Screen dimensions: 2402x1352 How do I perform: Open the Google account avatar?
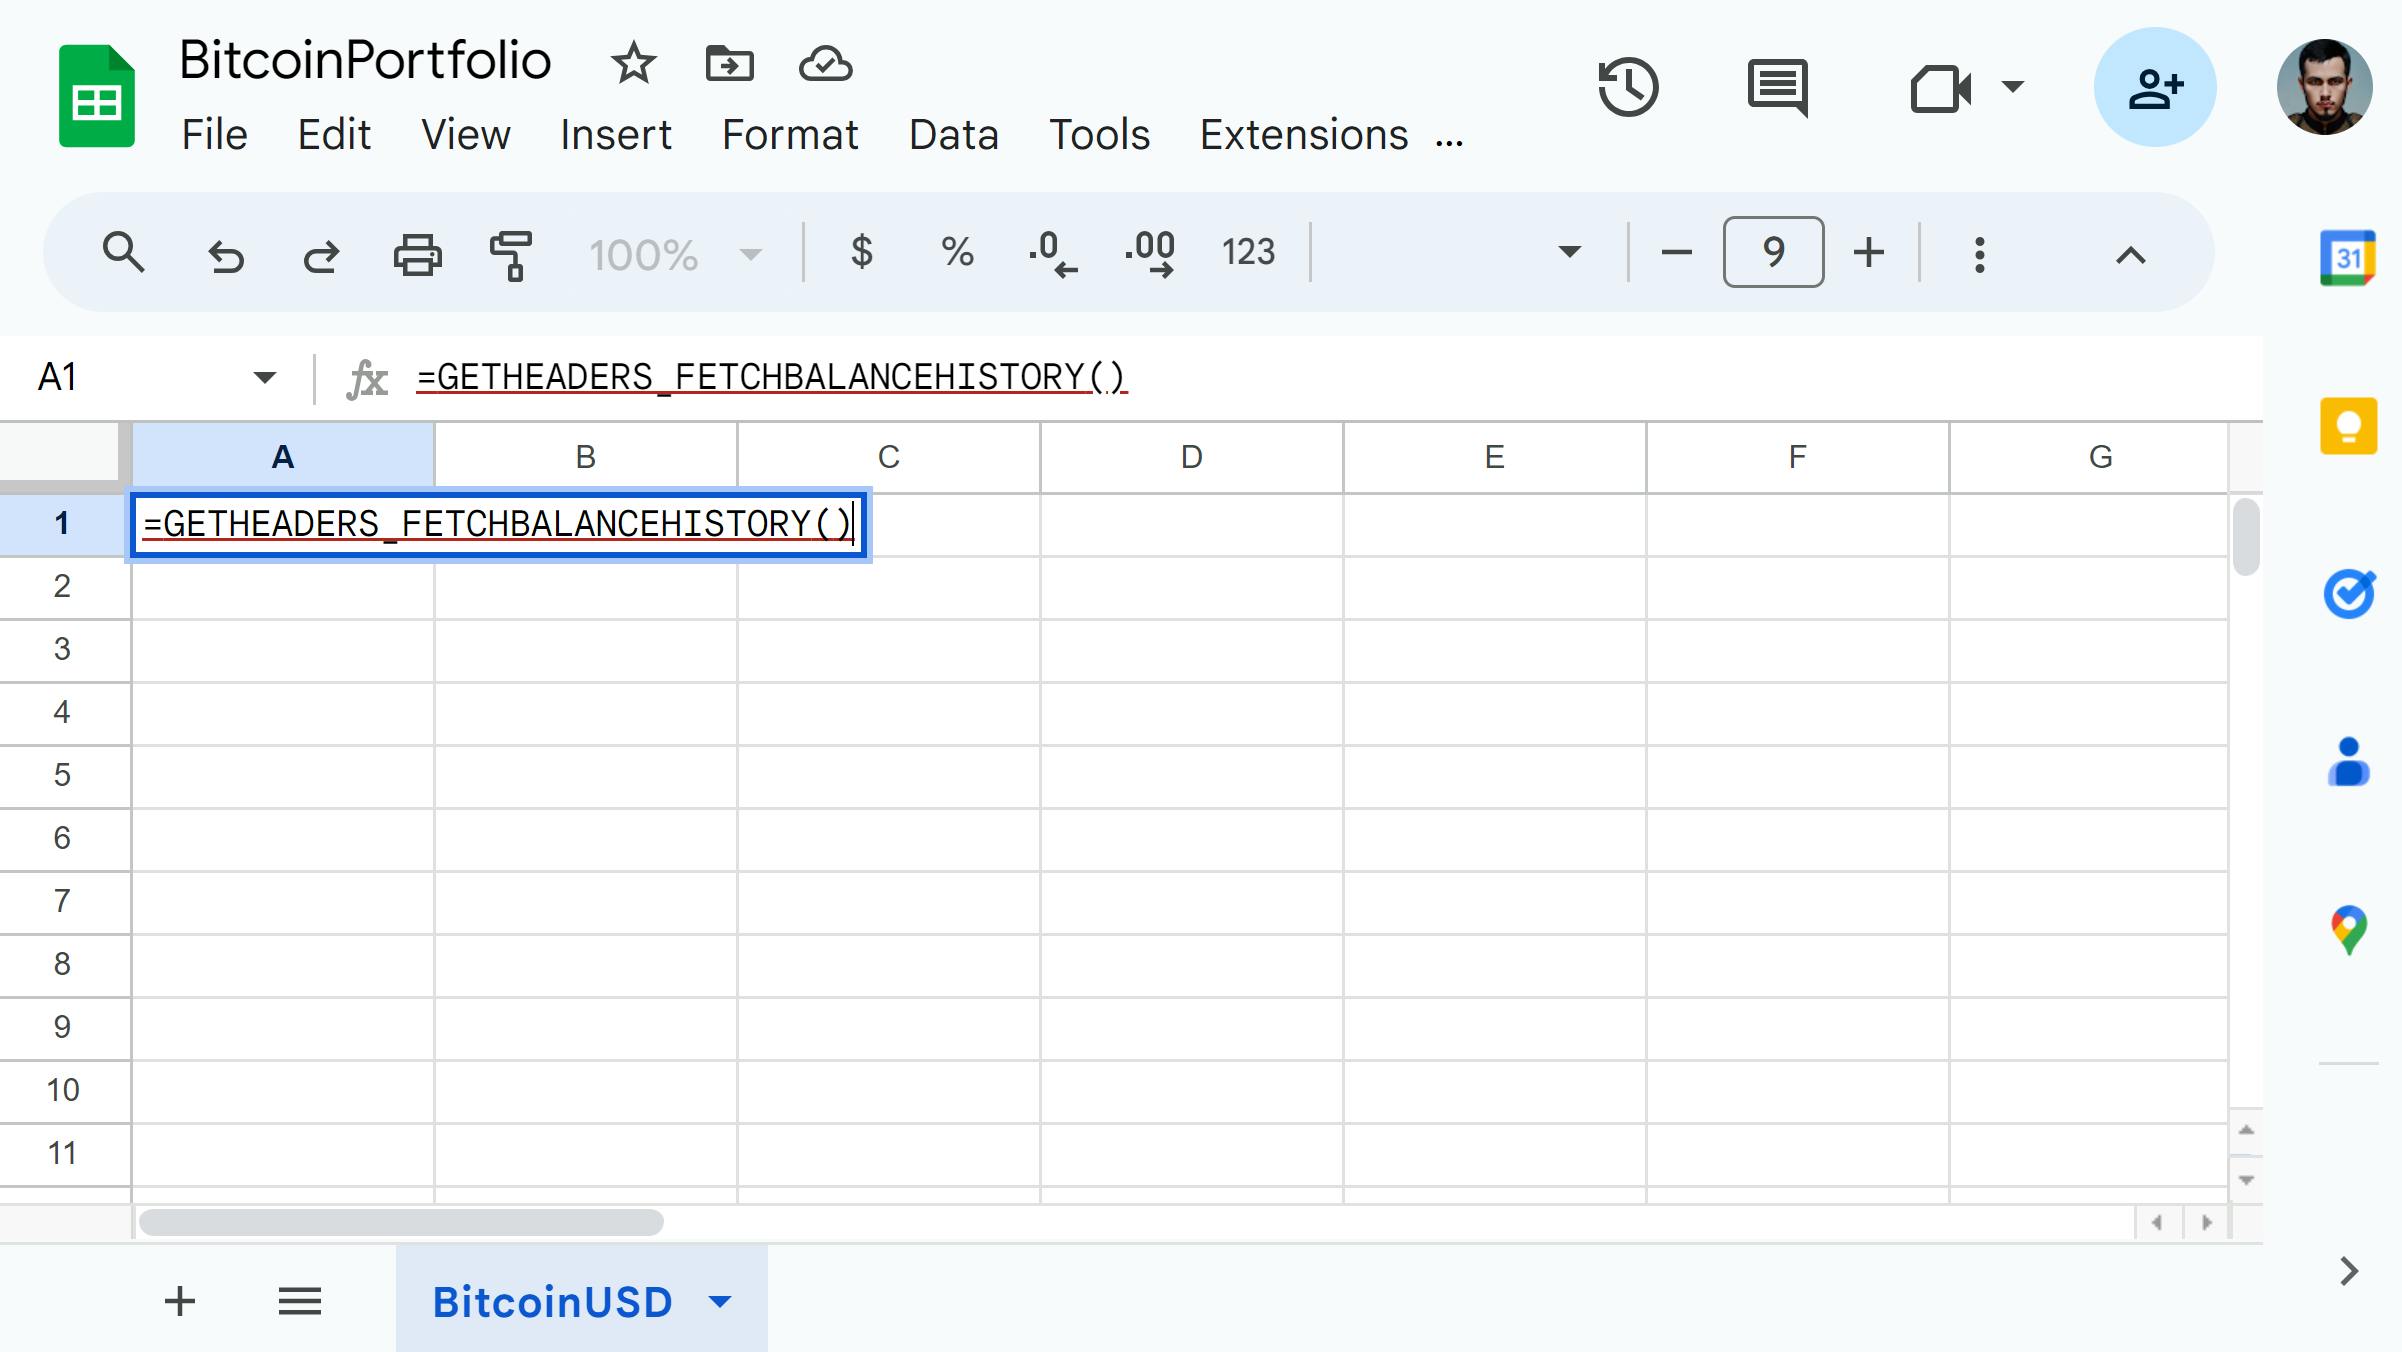click(x=2324, y=87)
